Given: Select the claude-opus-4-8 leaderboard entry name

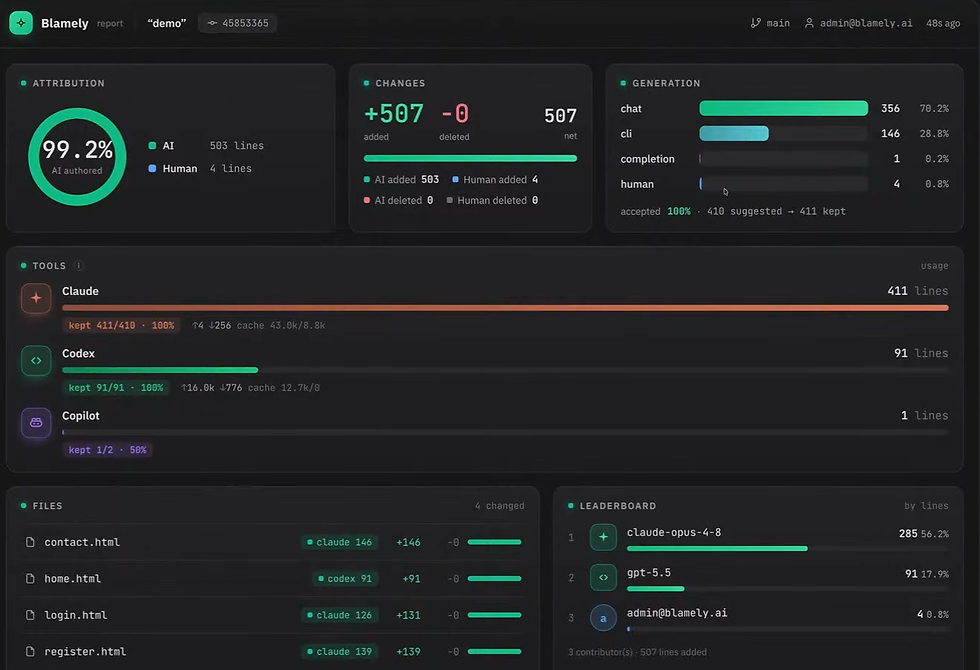Looking at the screenshot, I should click(674, 532).
